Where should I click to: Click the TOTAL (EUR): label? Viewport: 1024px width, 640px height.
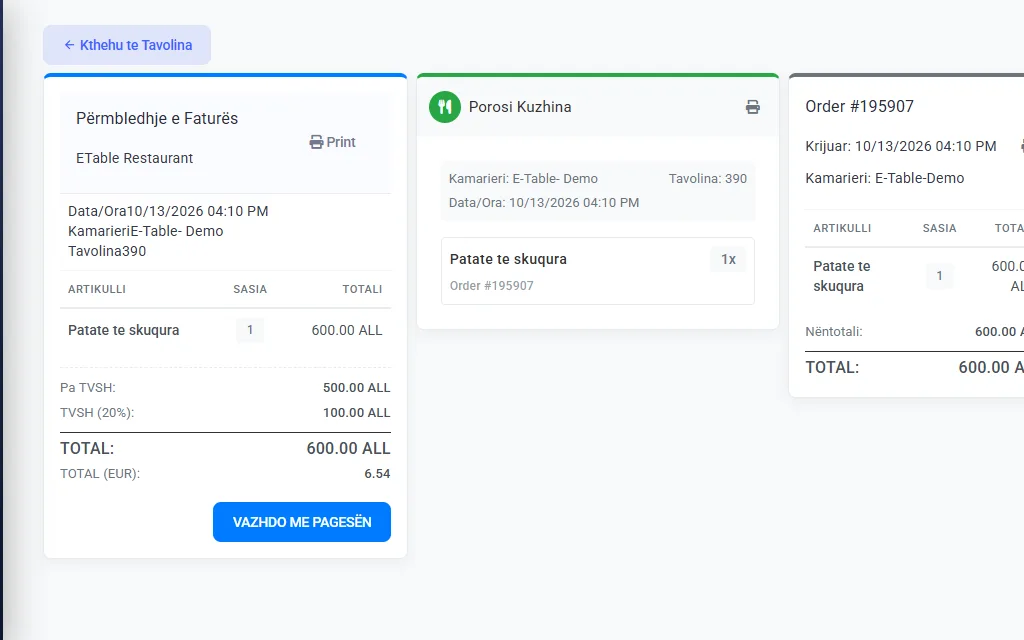coord(100,474)
